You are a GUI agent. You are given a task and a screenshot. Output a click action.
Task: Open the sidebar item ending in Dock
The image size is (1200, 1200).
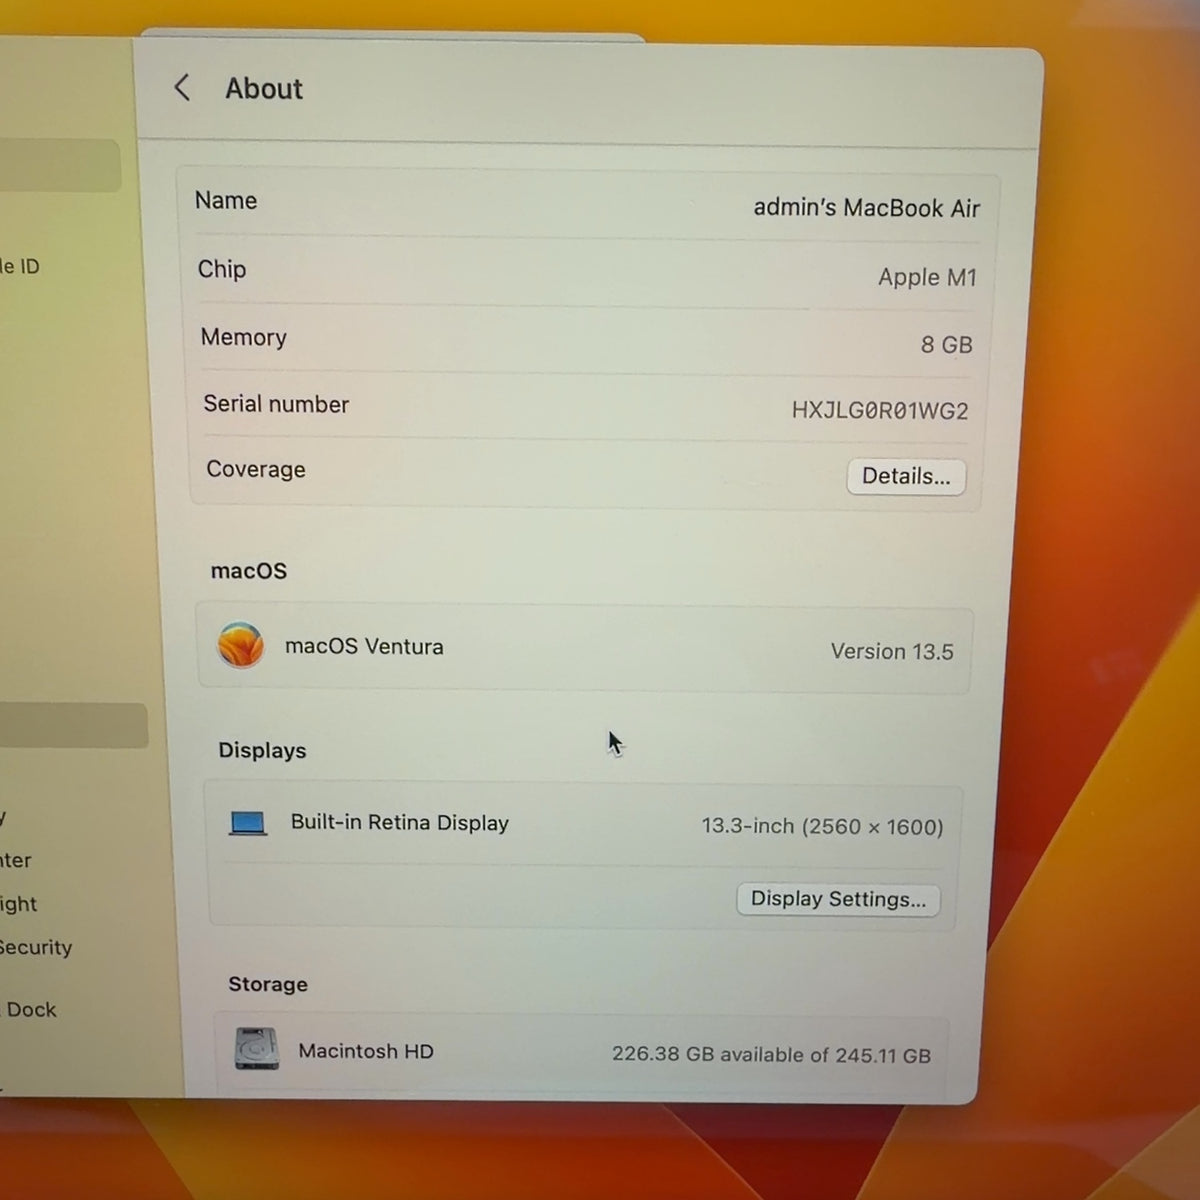pyautogui.click(x=30, y=1009)
